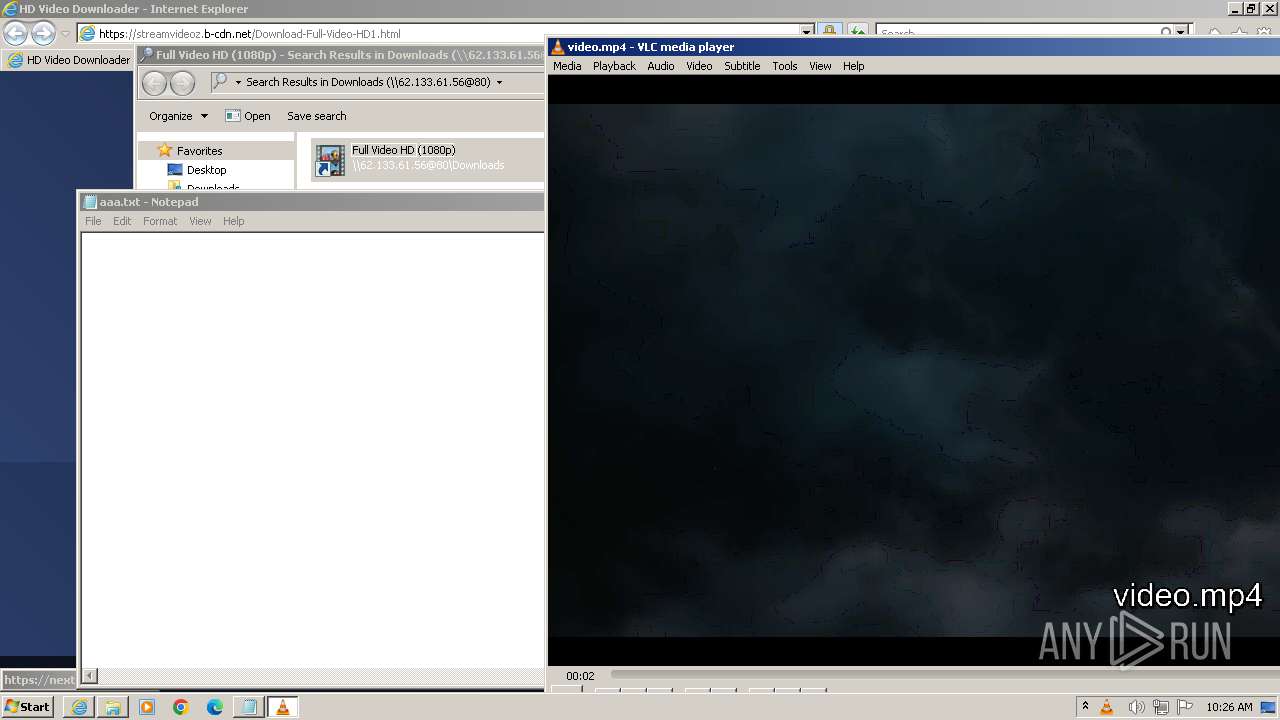This screenshot has width=1280, height=720.
Task: Open the Windows Start menu
Action: pos(27,707)
